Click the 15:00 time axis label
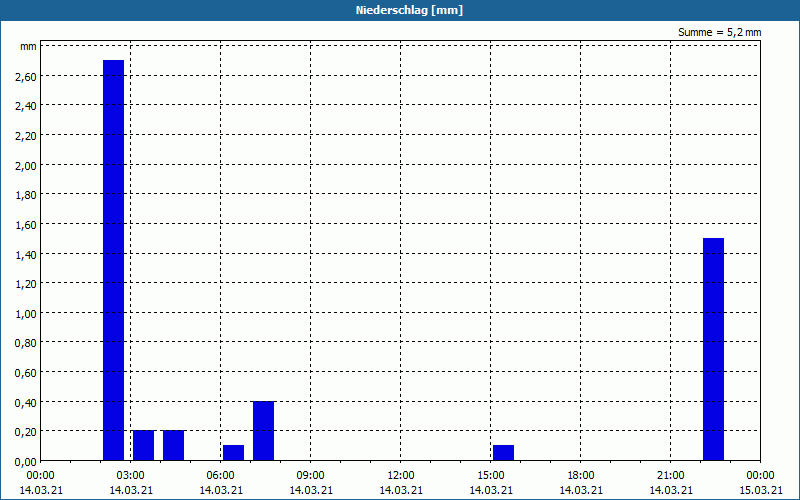This screenshot has height=500, width=800. [491, 476]
